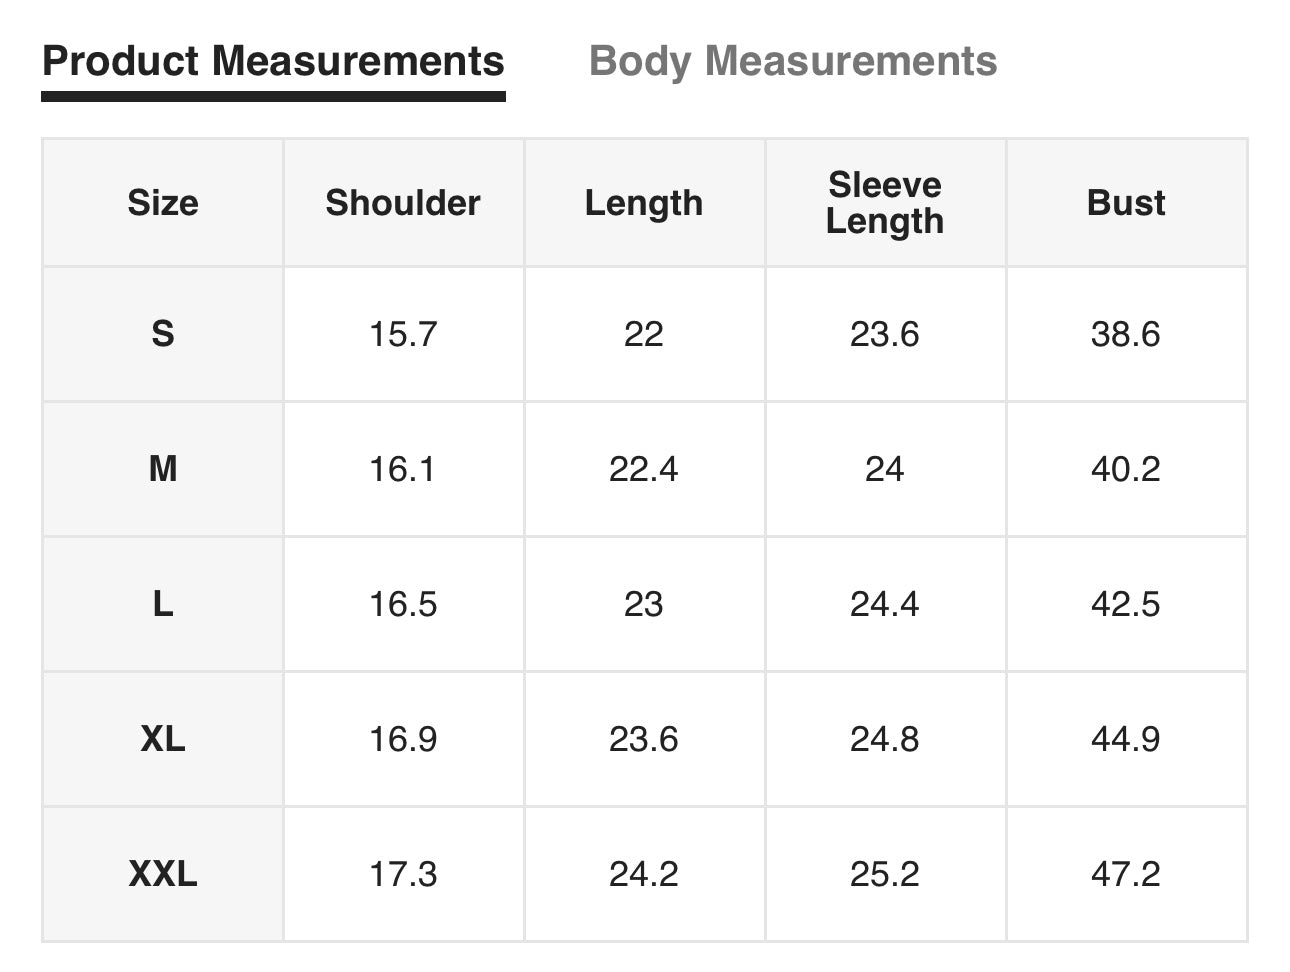
Task: Click the 24.4 sleeve length cell
Action: click(885, 603)
